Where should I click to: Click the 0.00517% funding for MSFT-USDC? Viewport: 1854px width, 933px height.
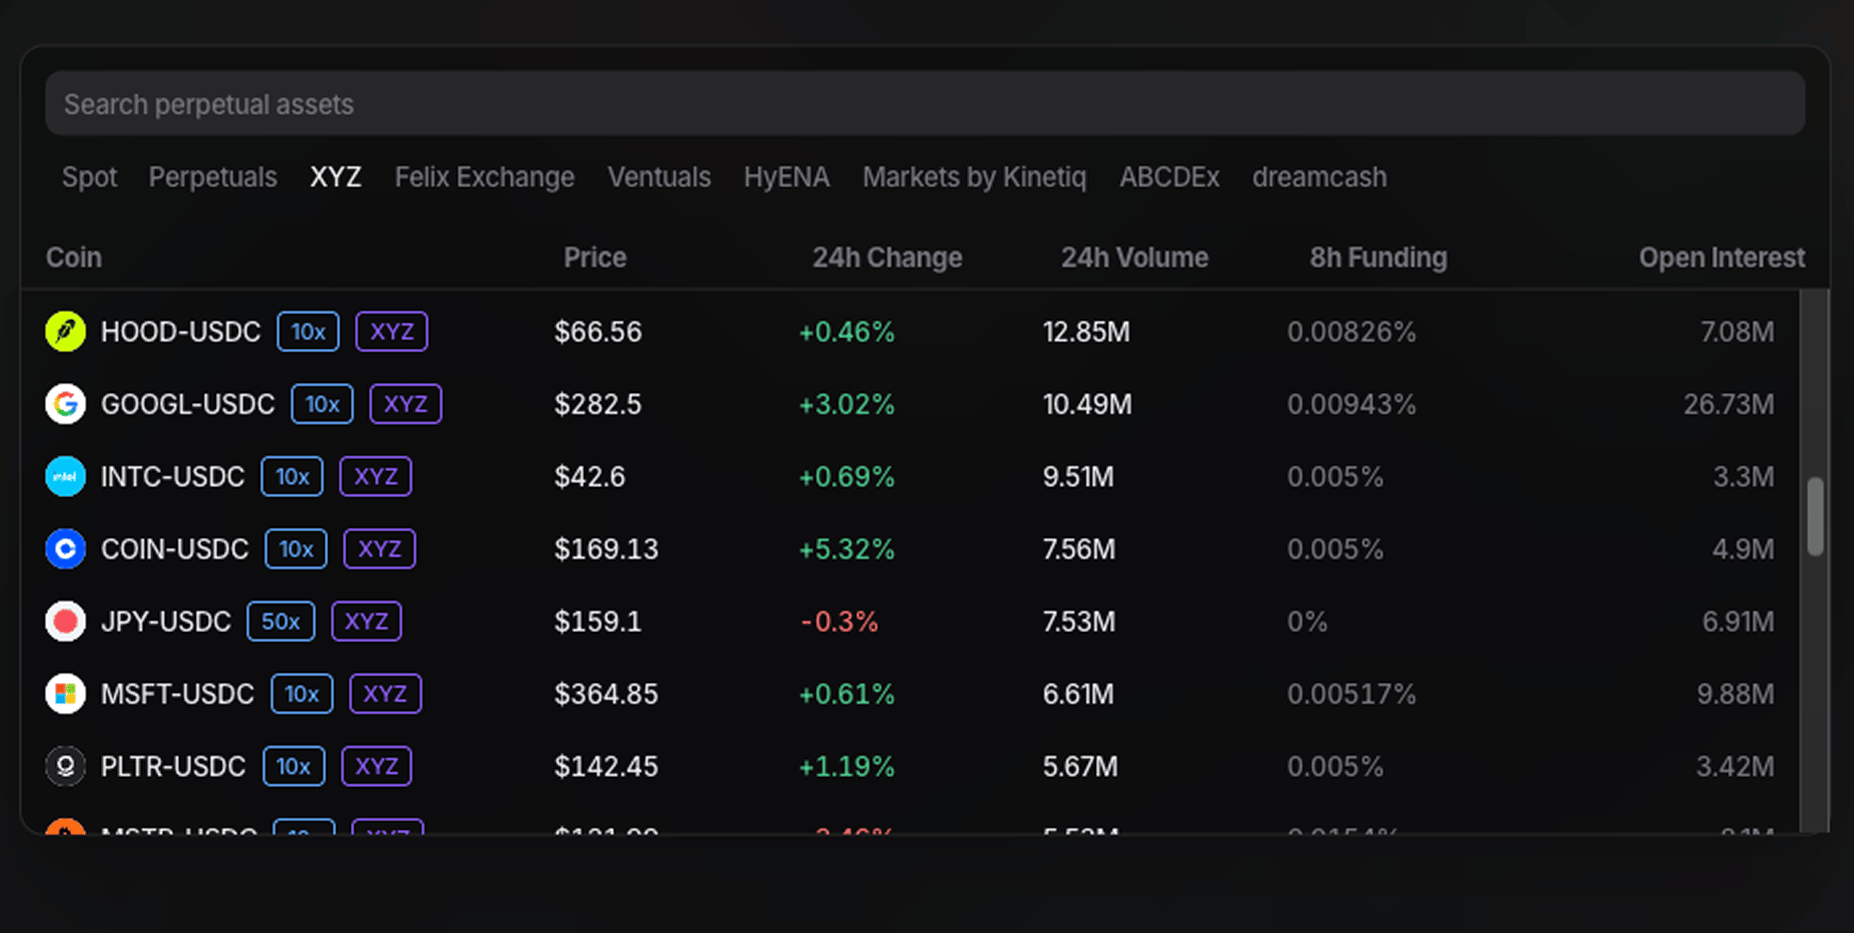point(1352,694)
